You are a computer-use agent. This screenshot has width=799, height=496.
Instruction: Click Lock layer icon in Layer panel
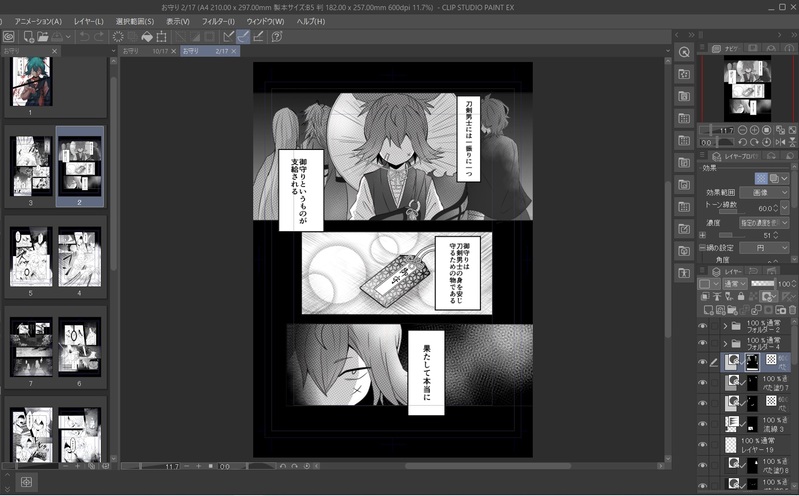tap(740, 296)
